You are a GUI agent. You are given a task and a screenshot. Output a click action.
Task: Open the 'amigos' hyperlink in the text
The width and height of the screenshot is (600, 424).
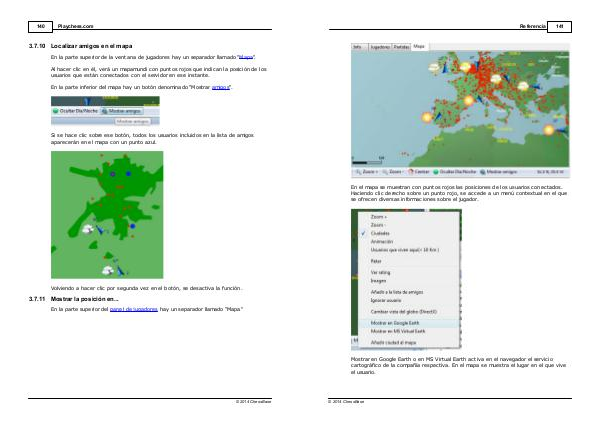pos(221,87)
